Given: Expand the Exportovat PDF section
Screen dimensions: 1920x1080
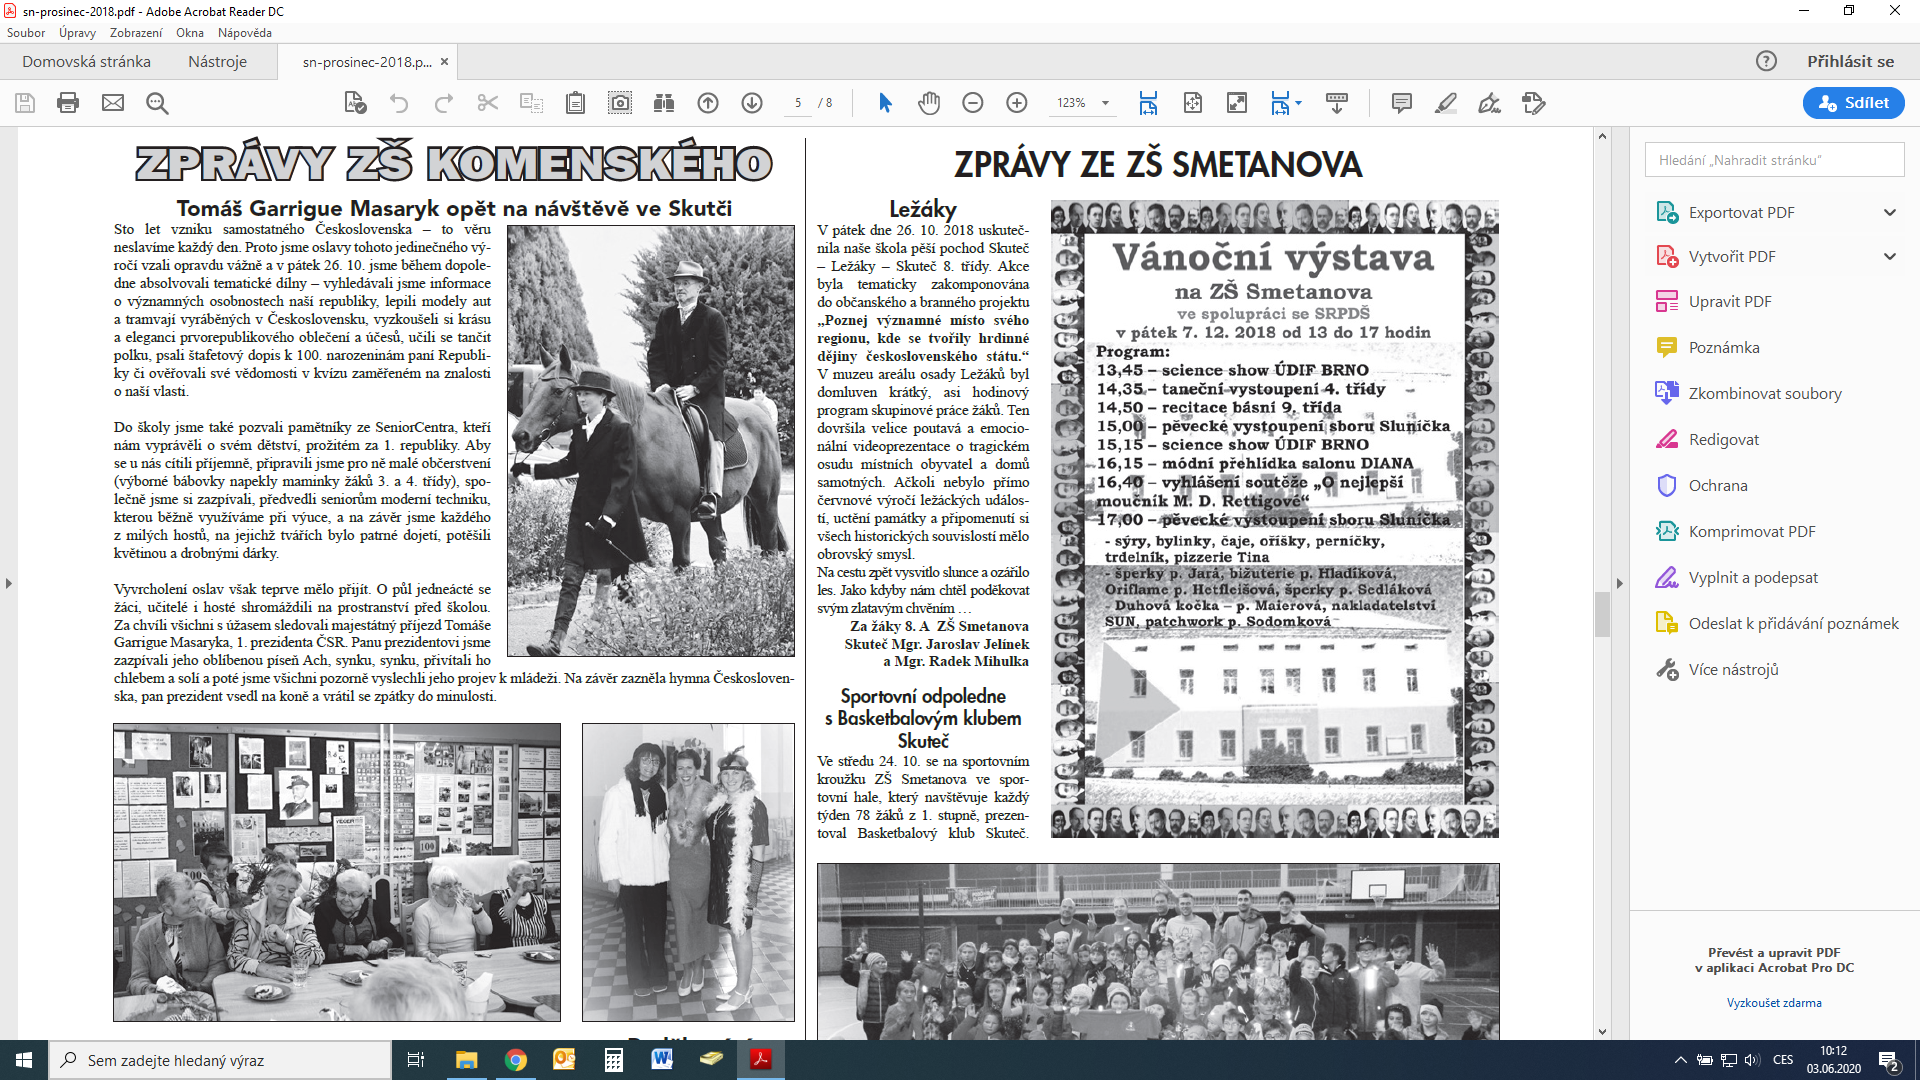Looking at the screenshot, I should [x=1890, y=212].
